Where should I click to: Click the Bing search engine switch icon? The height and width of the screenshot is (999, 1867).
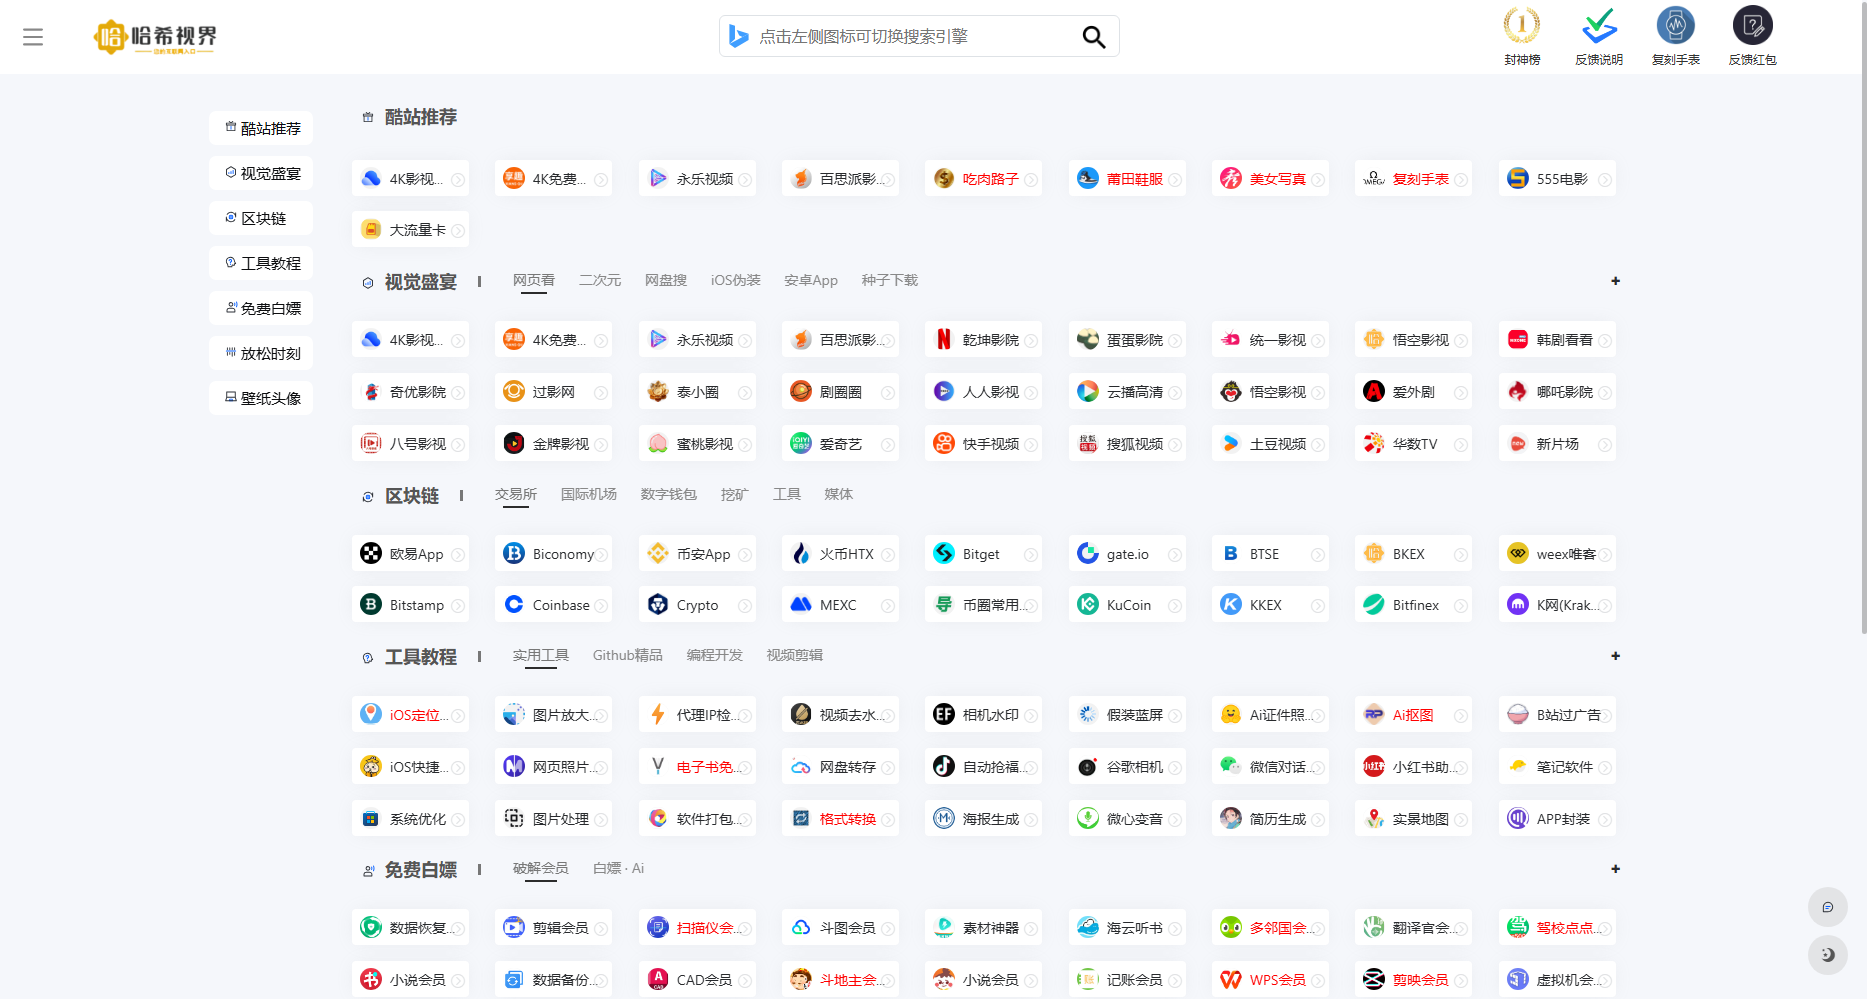pos(739,36)
